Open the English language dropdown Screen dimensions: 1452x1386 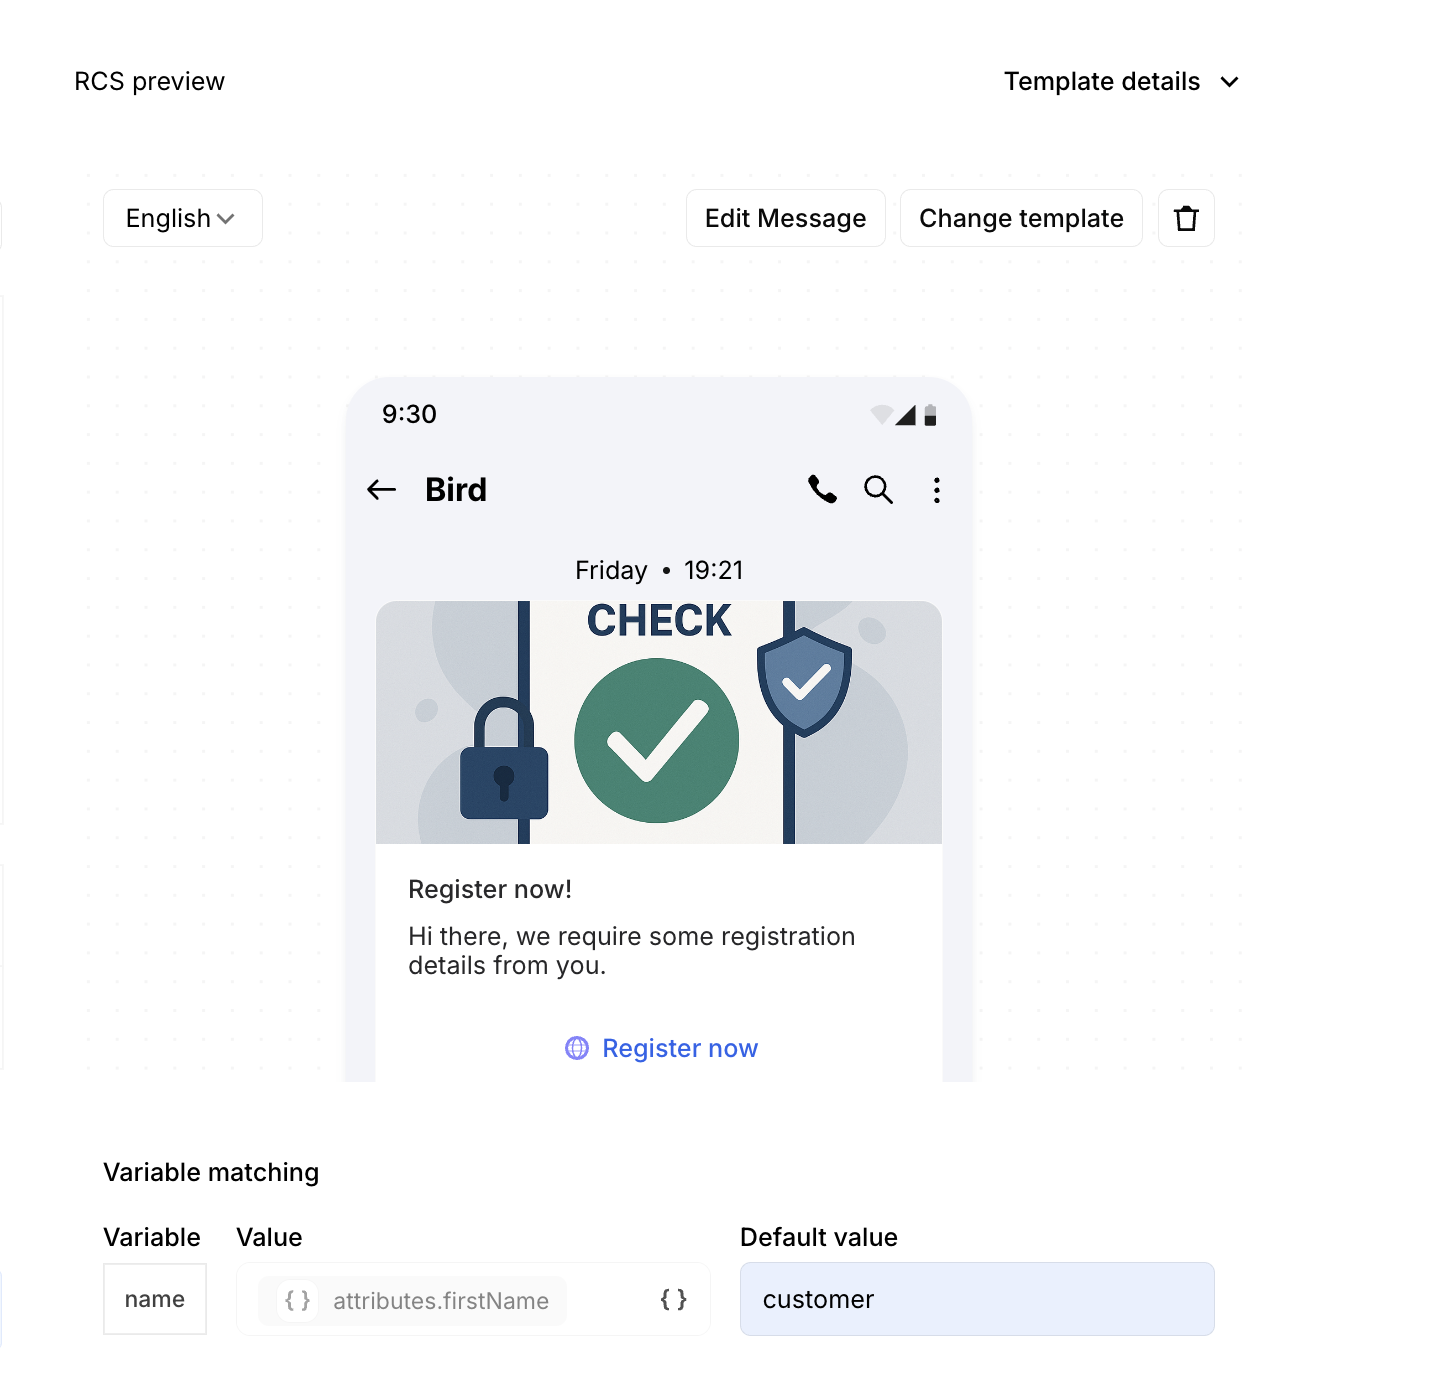[x=182, y=218]
